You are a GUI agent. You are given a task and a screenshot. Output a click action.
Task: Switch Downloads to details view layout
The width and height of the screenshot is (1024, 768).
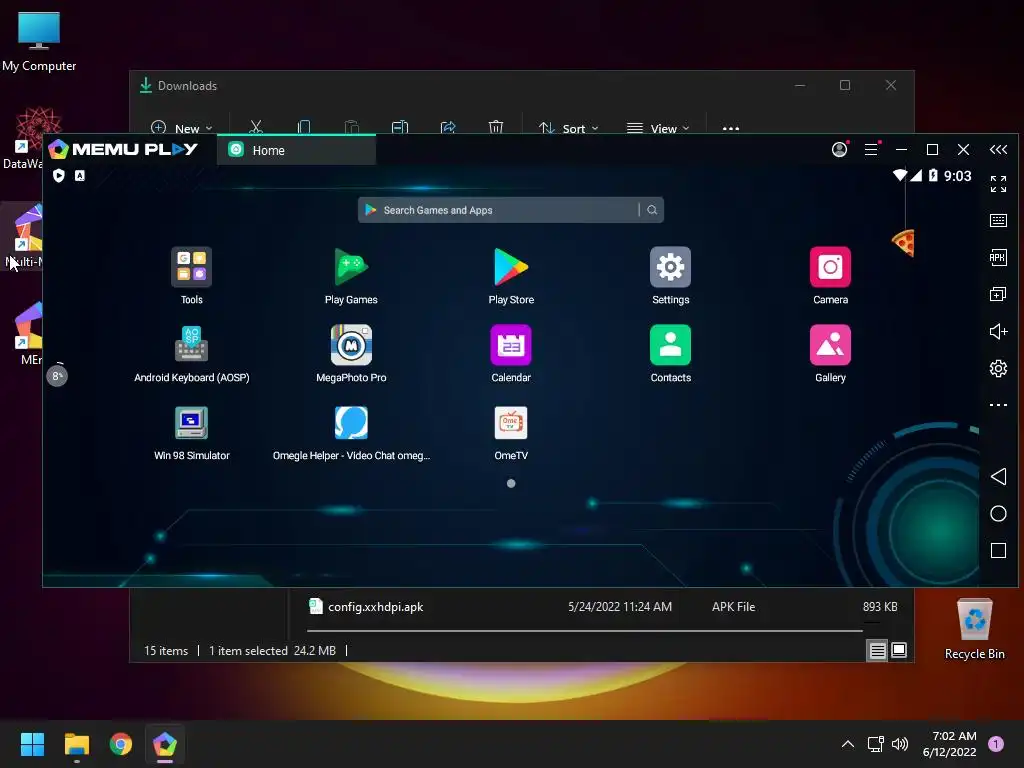point(877,650)
